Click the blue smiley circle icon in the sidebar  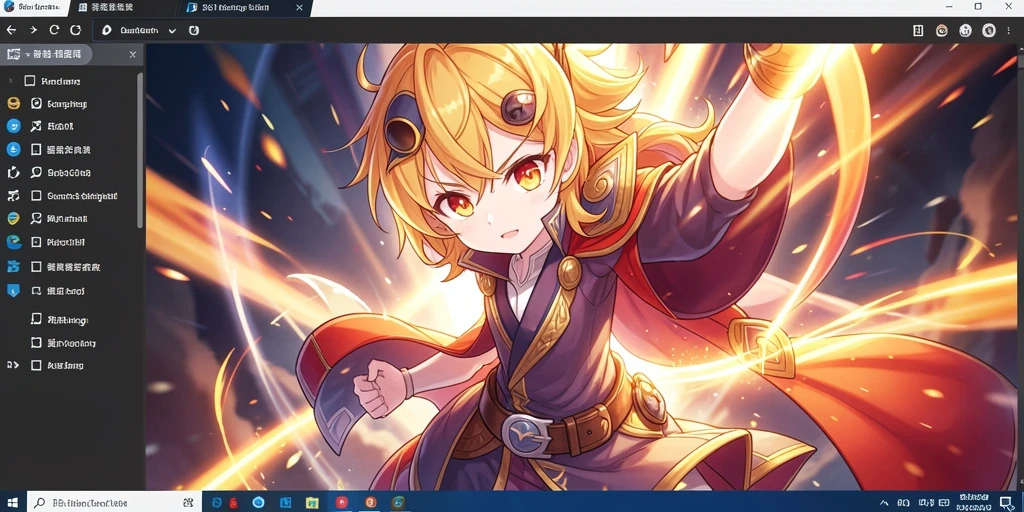click(x=14, y=126)
